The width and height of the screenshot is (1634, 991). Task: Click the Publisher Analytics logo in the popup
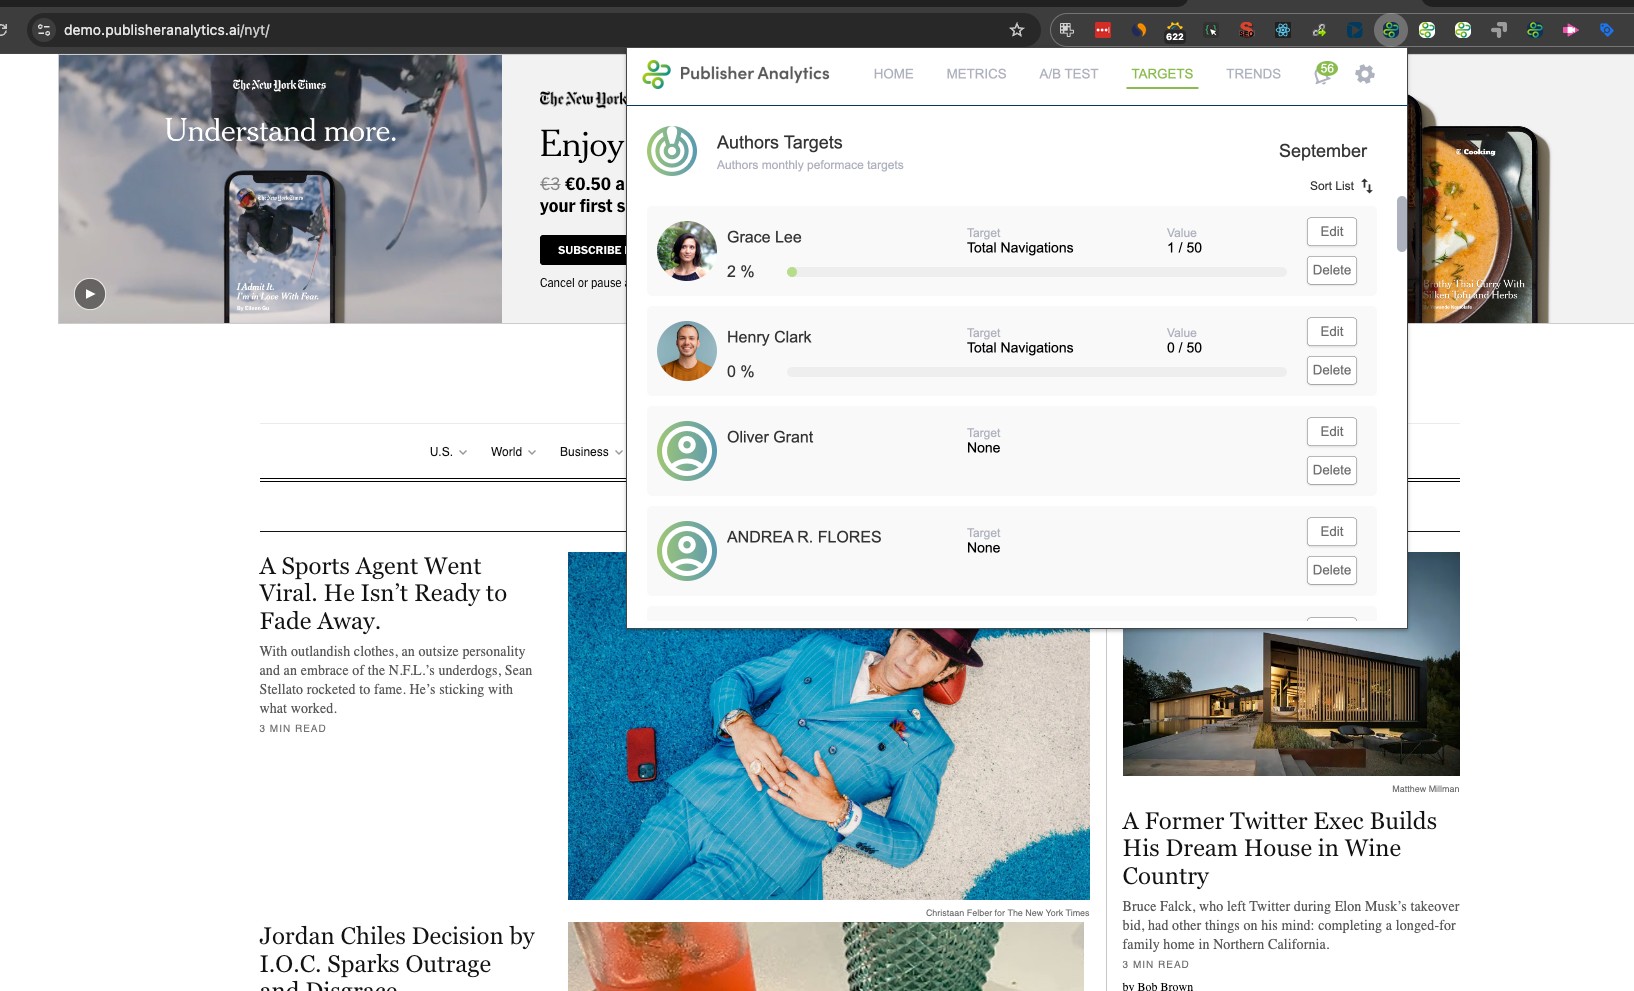pyautogui.click(x=656, y=74)
